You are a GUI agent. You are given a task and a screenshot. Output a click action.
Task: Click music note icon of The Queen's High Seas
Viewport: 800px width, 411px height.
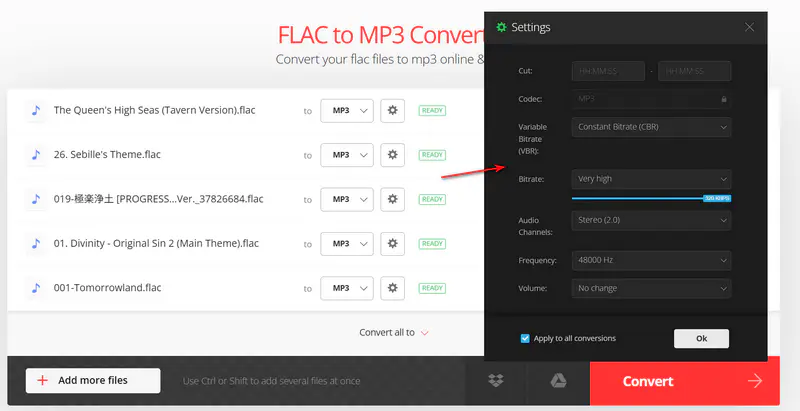(x=36, y=111)
